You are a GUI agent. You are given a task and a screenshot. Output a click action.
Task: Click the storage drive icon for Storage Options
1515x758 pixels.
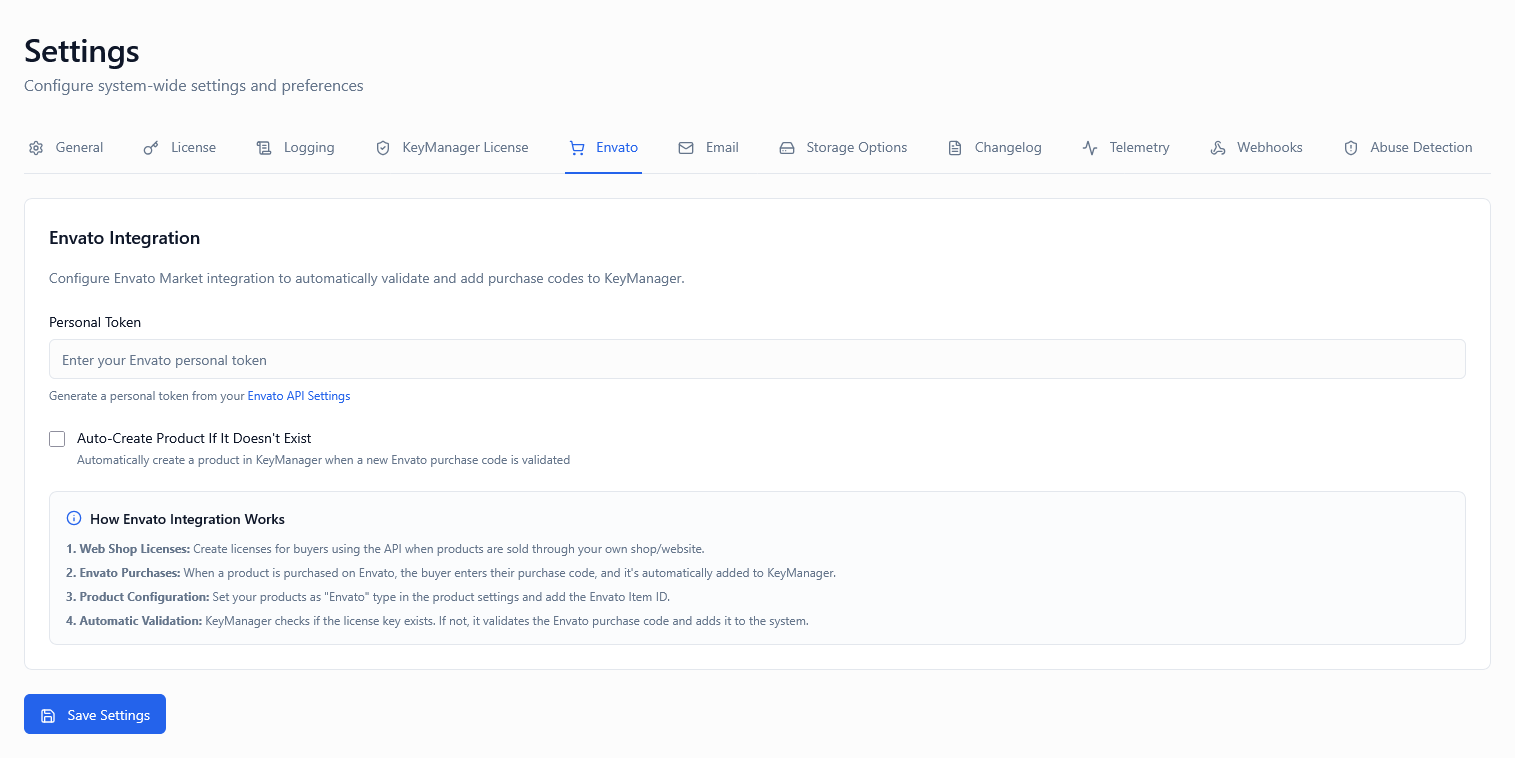786,147
